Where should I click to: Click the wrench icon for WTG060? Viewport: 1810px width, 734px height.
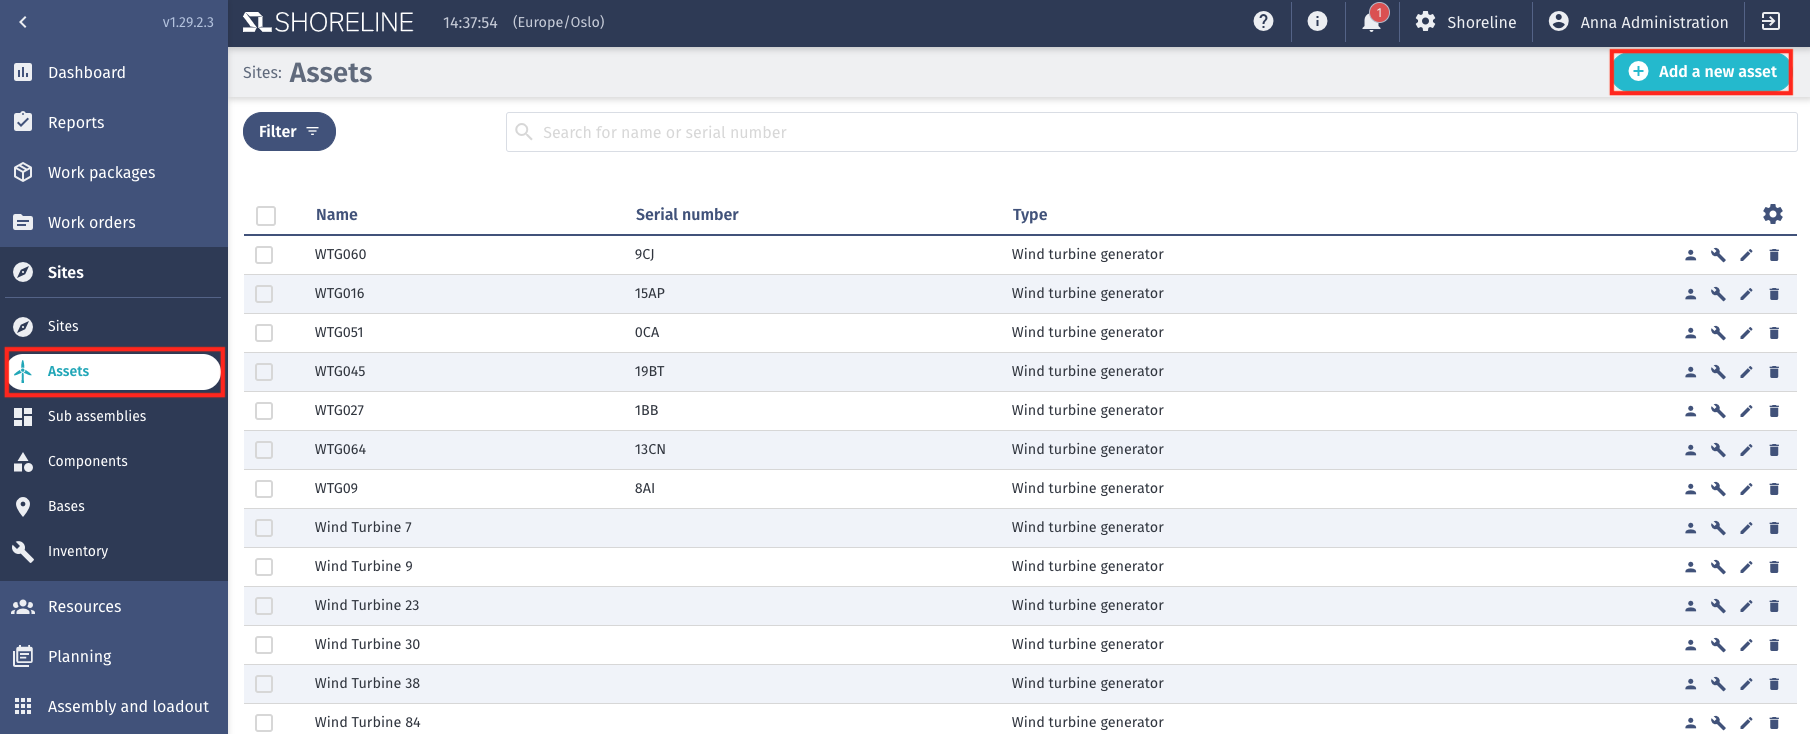pos(1718,255)
